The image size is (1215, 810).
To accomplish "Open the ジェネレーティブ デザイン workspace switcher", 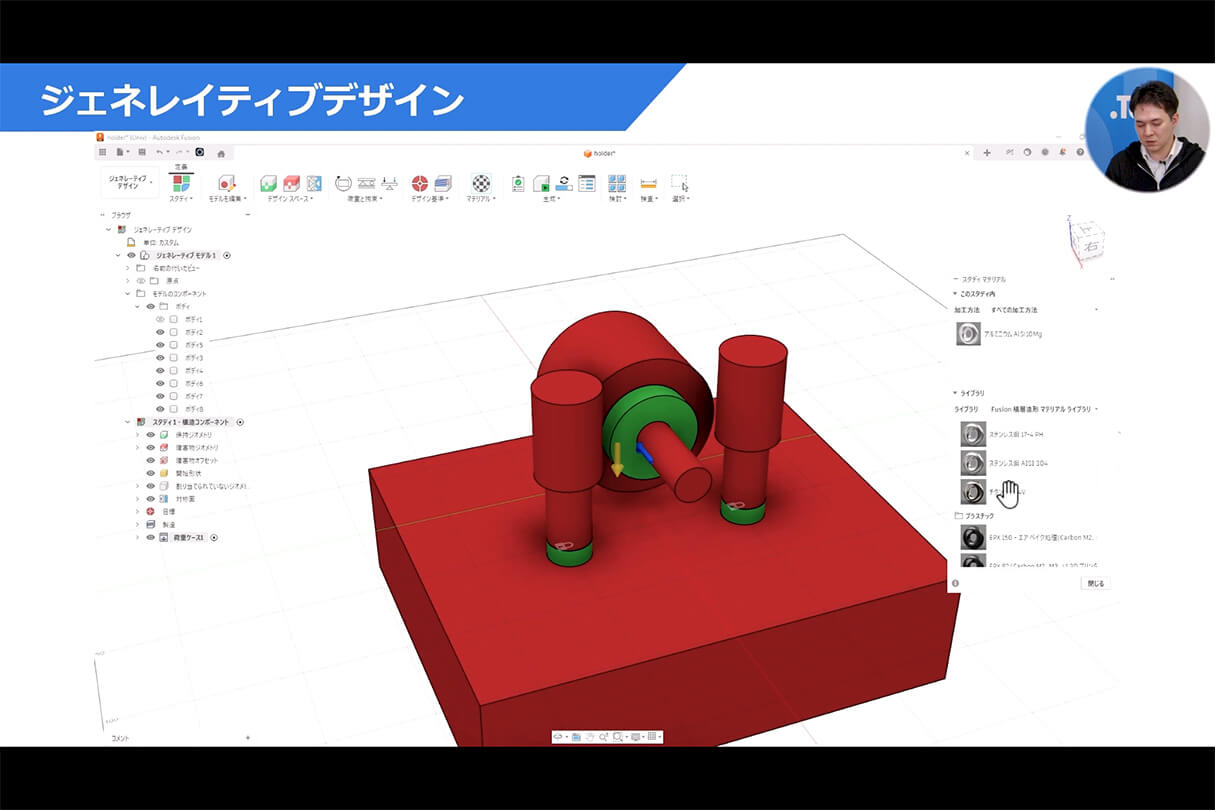I will [130, 182].
